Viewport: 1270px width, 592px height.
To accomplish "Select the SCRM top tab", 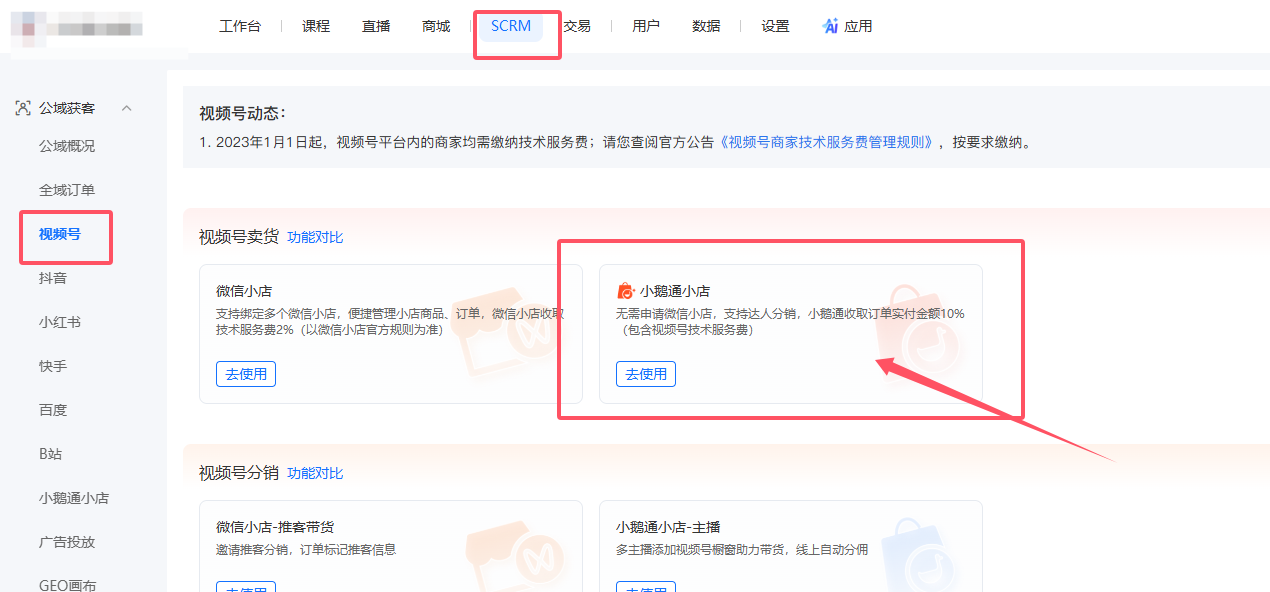I will point(511,26).
